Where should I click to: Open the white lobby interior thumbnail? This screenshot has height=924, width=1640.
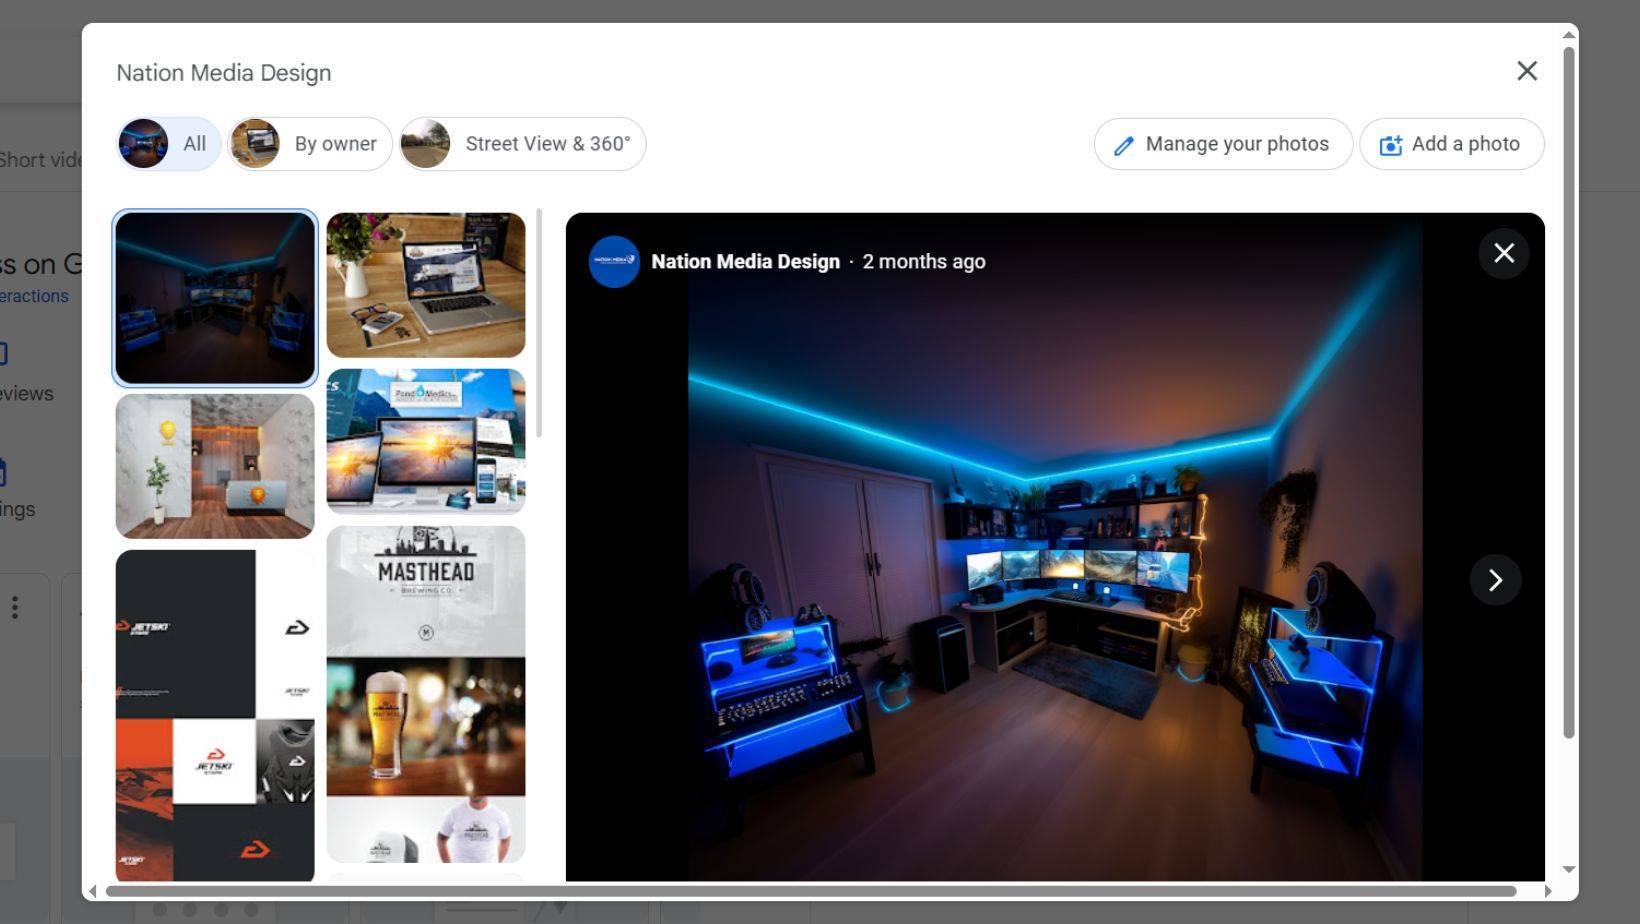tap(214, 464)
